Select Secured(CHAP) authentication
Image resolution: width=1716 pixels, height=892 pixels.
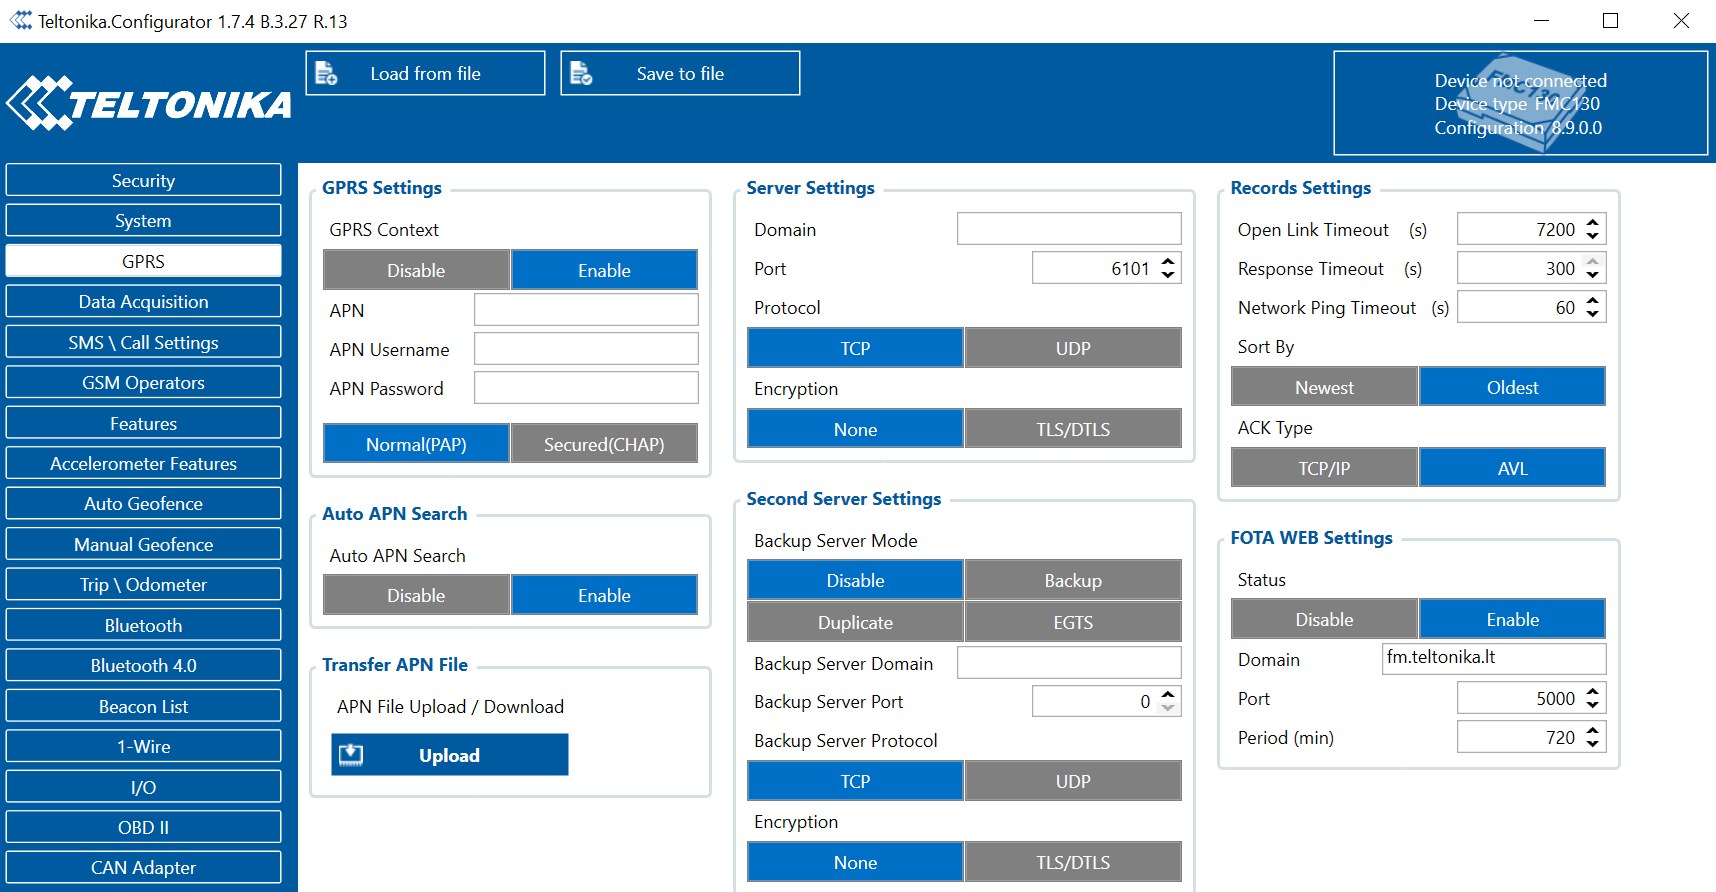[x=604, y=444]
